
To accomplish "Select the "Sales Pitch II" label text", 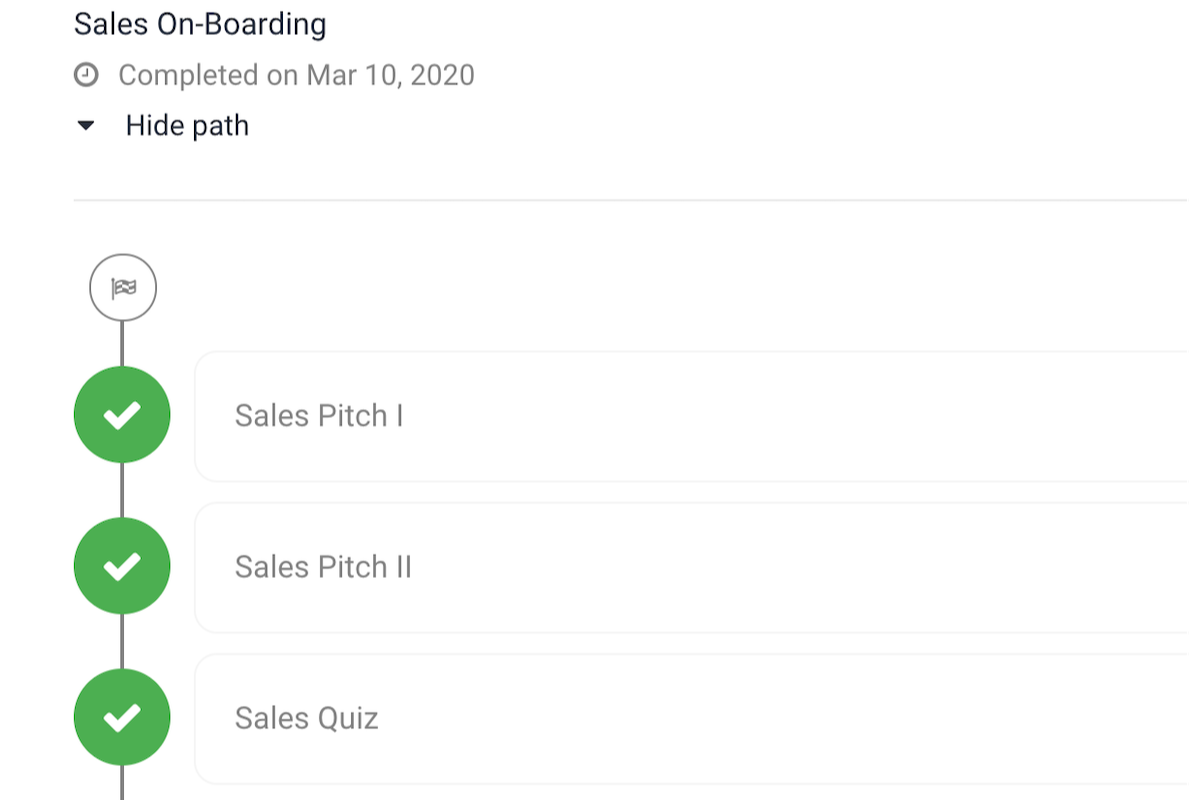I will tap(323, 567).
